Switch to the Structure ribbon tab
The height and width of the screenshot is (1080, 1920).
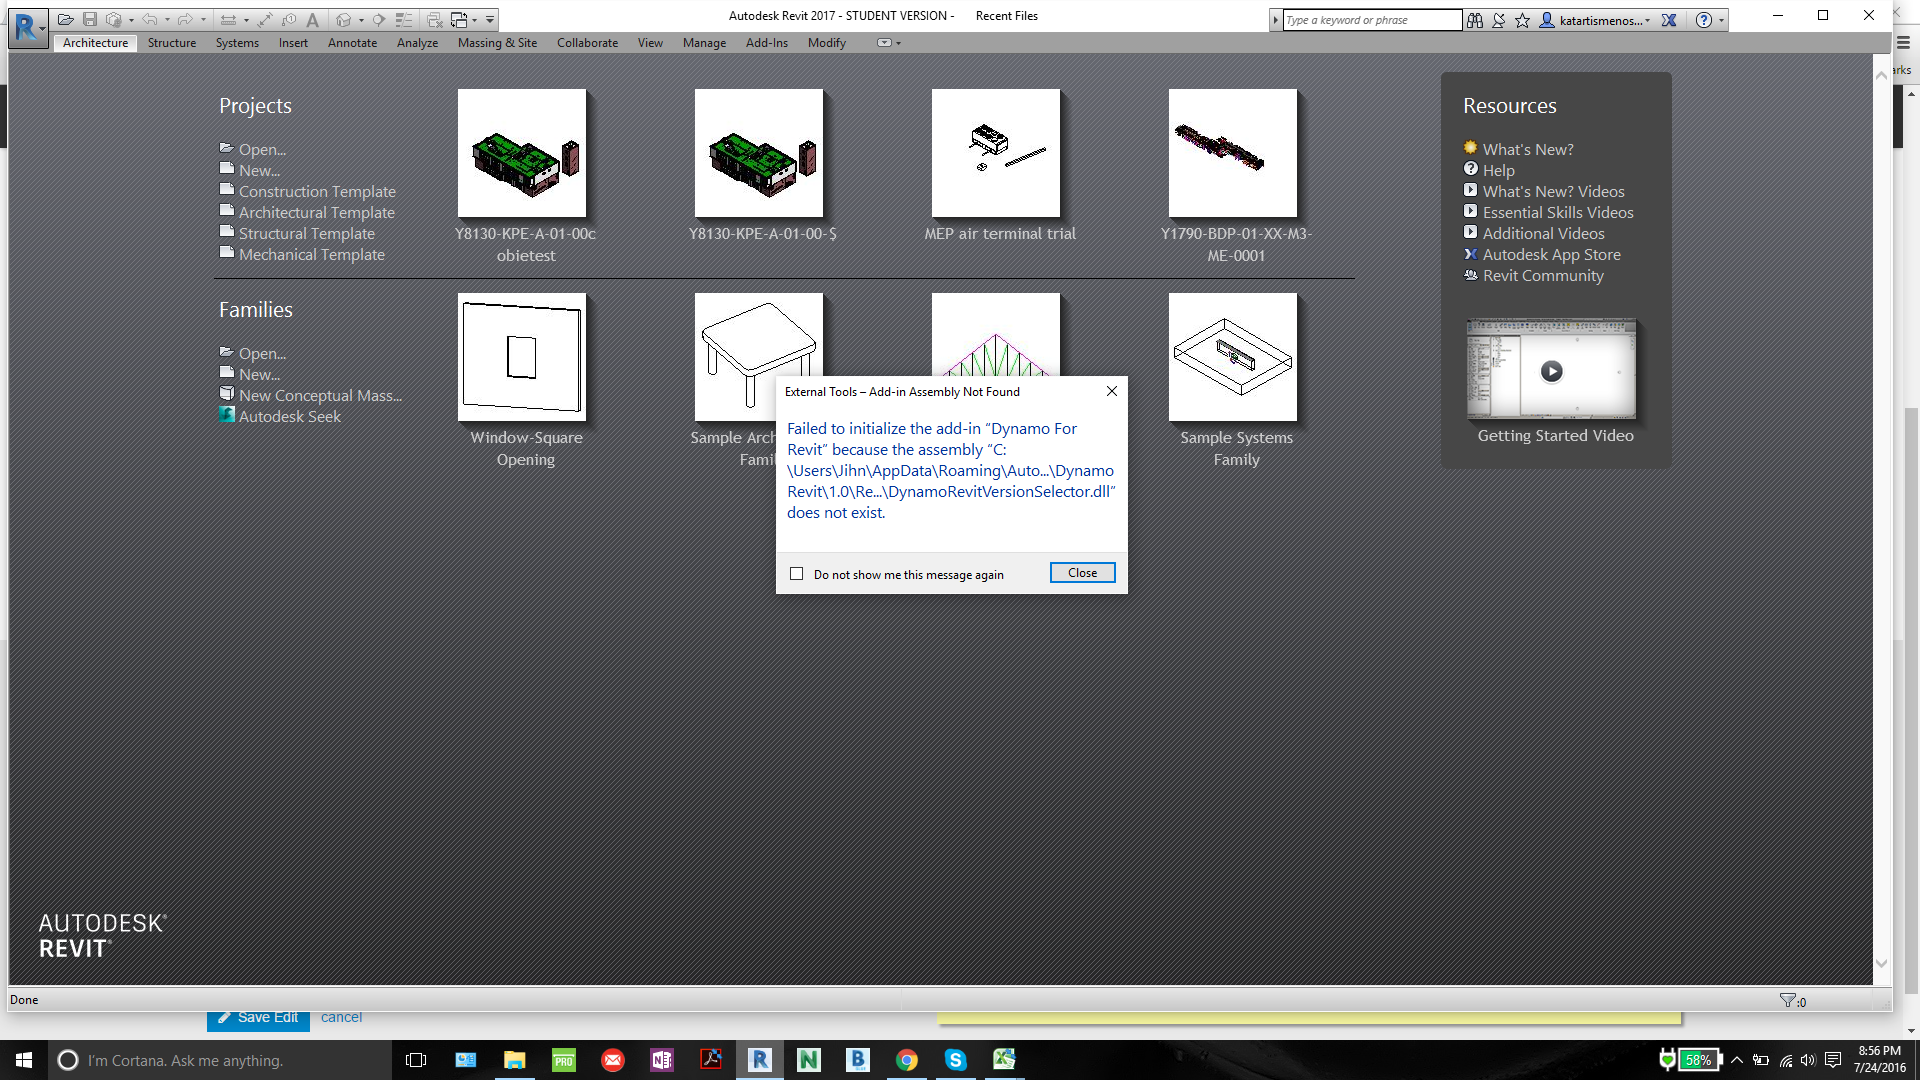pos(171,43)
